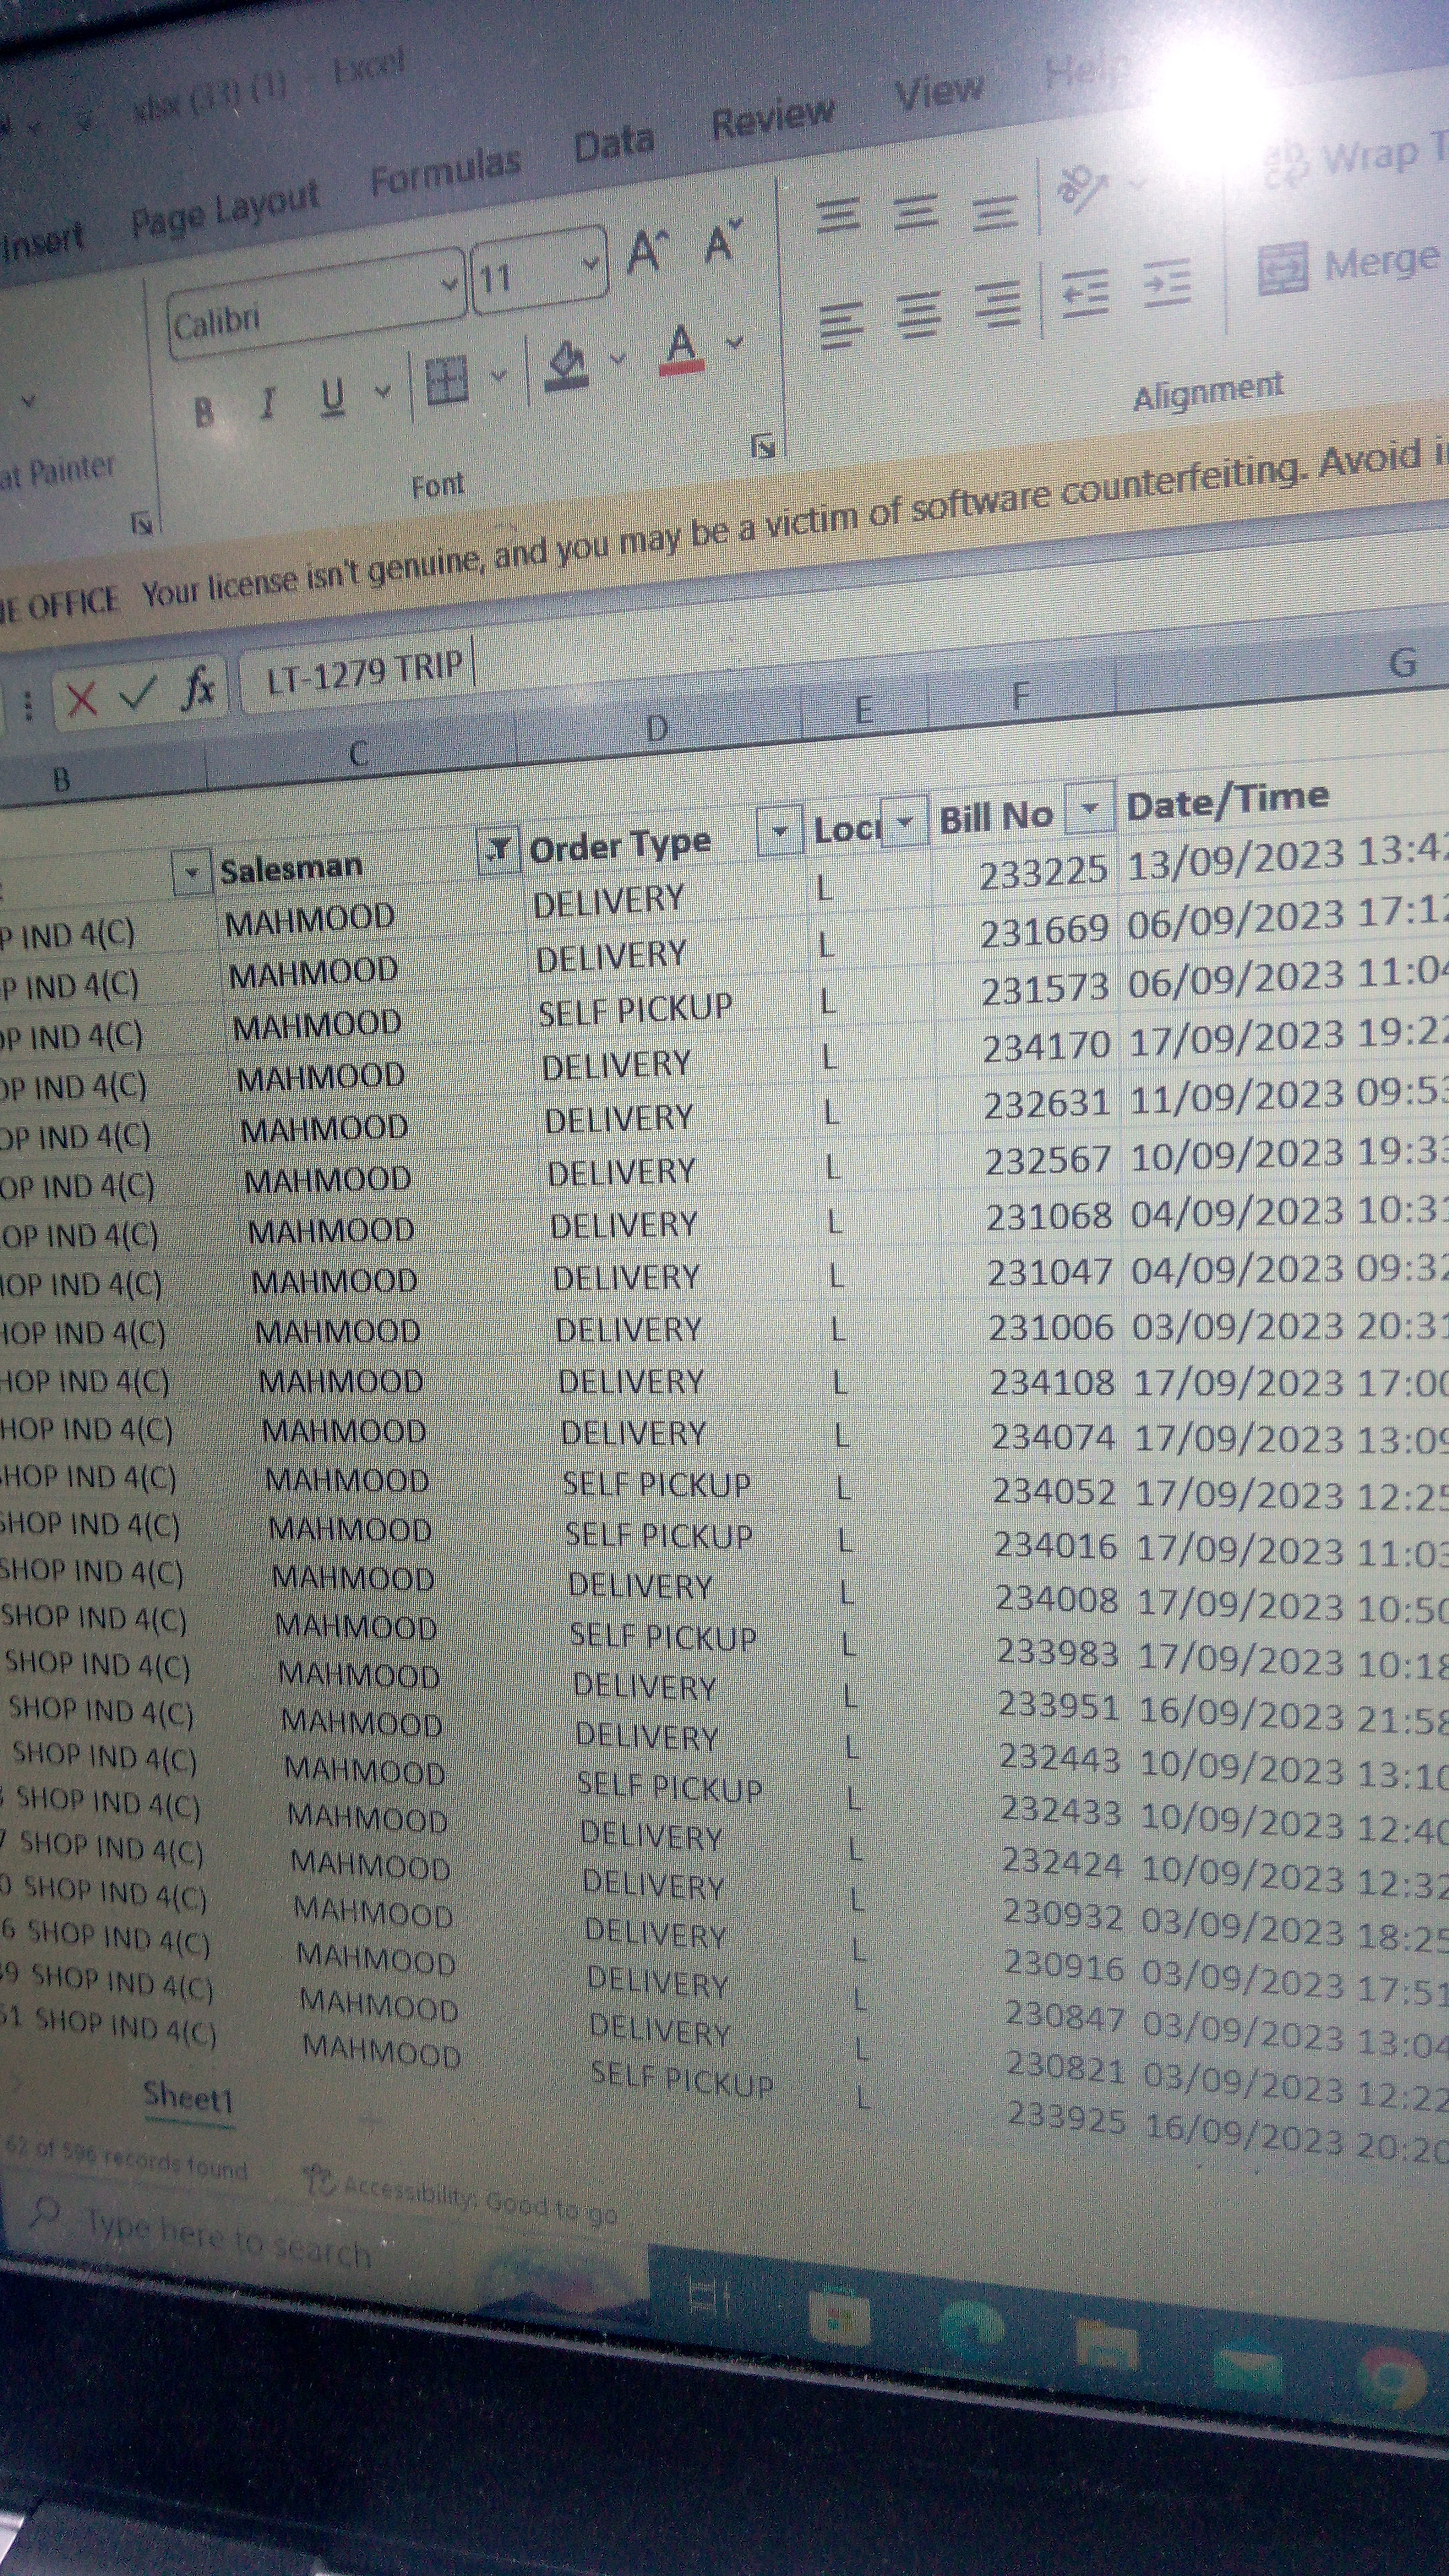The image size is (1449, 2576).
Task: Switch to the Formulas tab
Action: click(445, 171)
